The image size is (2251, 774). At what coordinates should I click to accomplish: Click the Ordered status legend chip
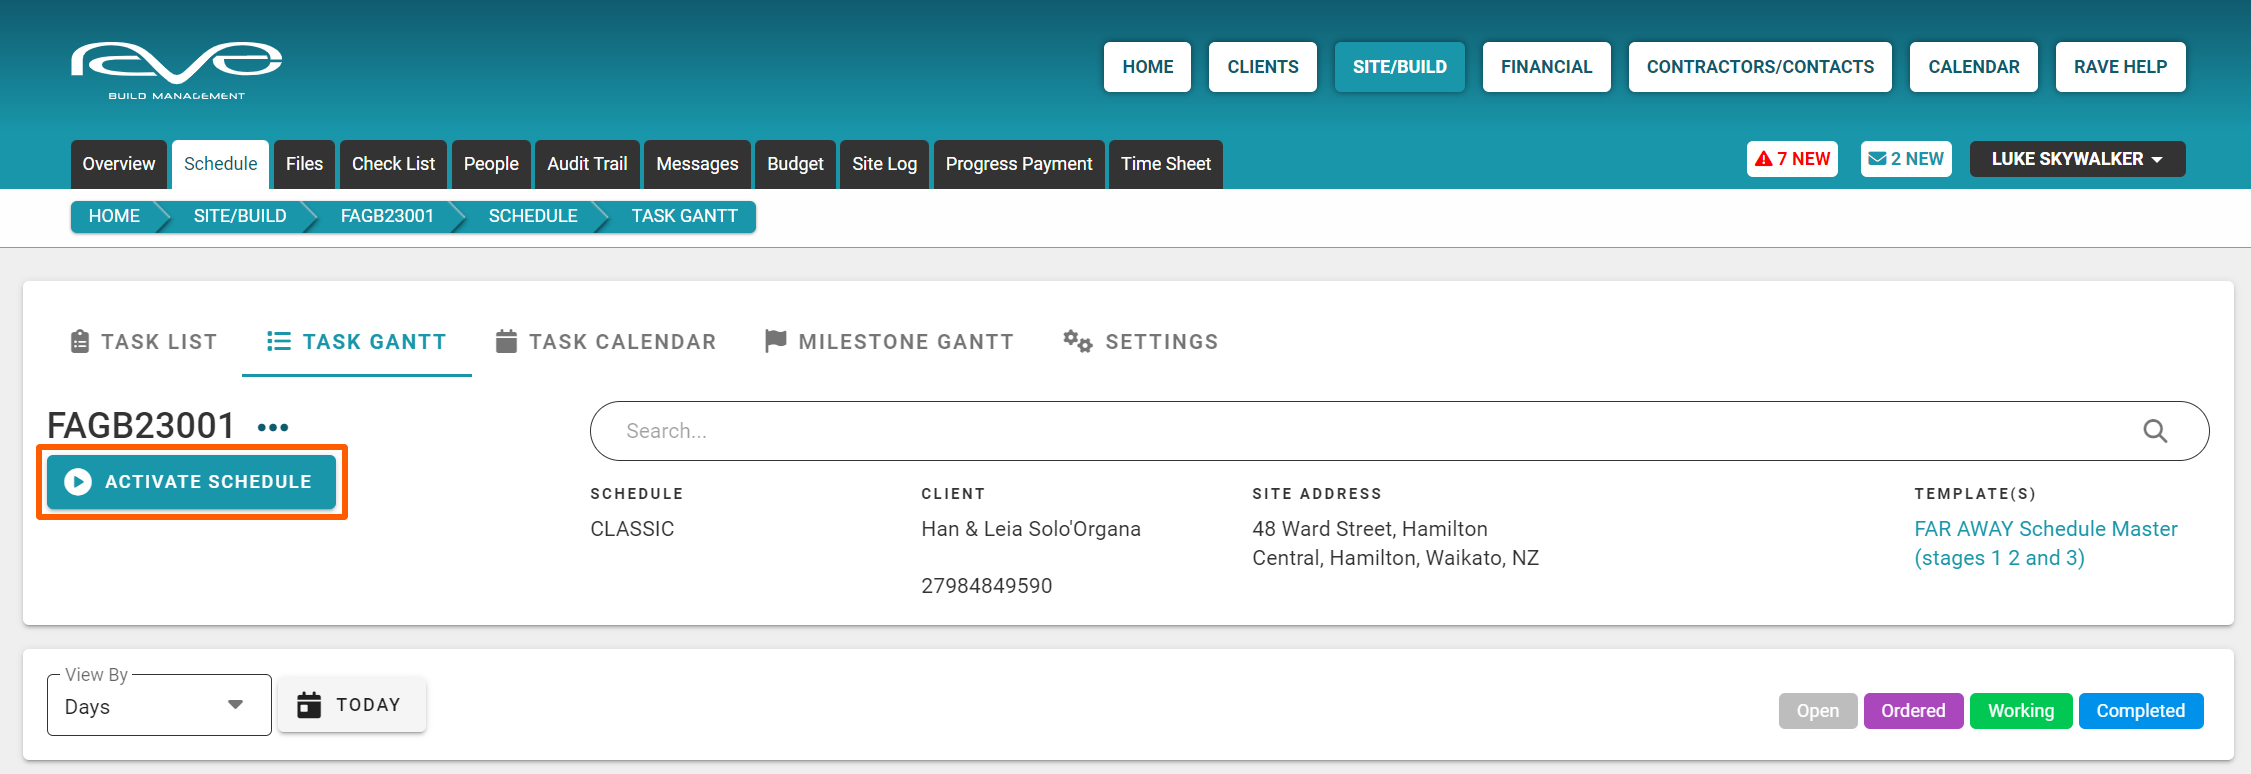[x=1913, y=711]
